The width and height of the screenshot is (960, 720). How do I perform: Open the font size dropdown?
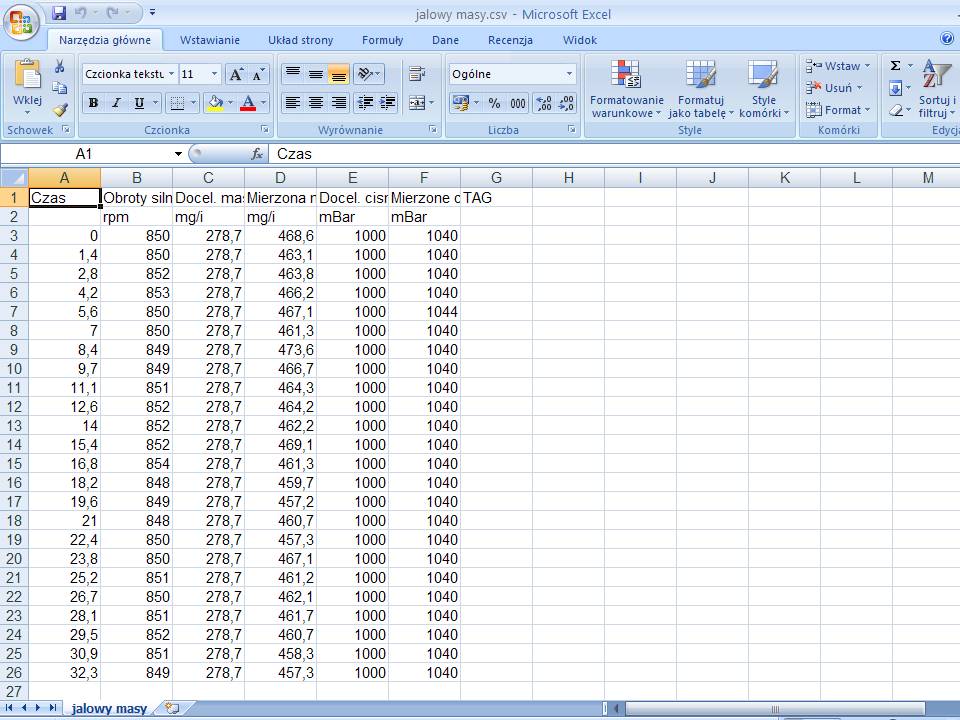[x=214, y=74]
